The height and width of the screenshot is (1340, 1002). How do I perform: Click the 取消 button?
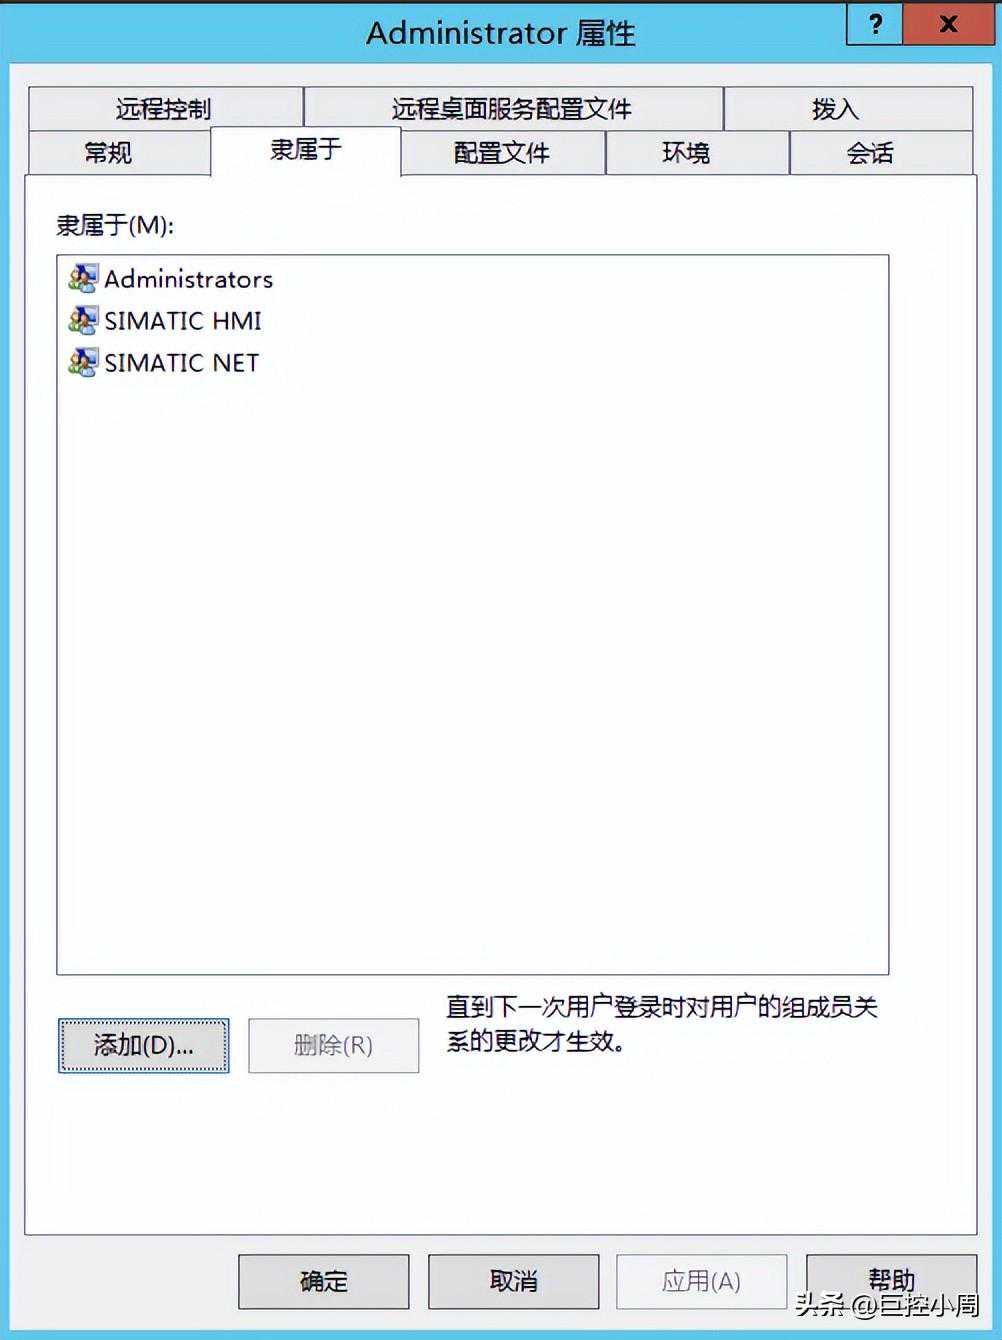[x=514, y=1282]
